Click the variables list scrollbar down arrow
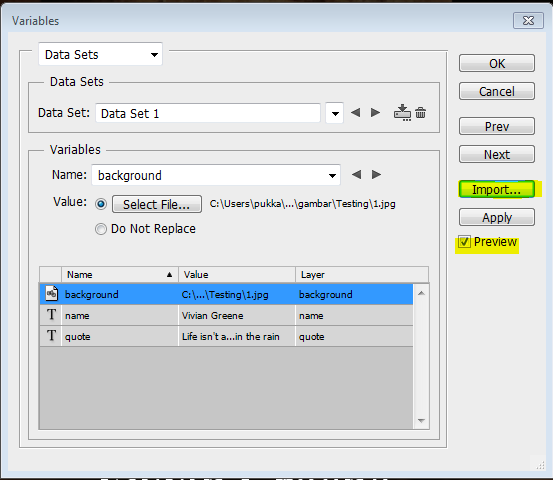The image size is (553, 480). tap(421, 420)
